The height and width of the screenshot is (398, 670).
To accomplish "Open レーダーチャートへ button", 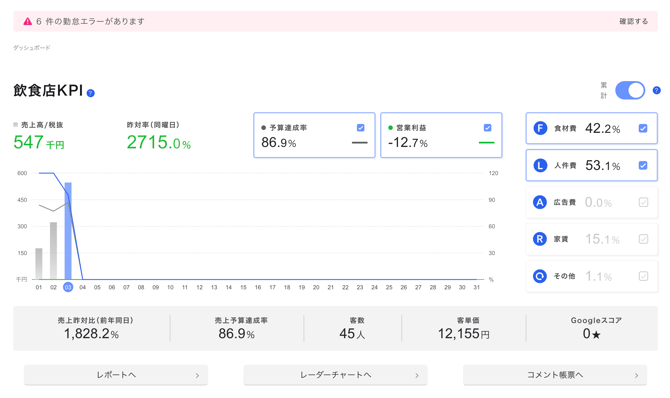I will [335, 375].
